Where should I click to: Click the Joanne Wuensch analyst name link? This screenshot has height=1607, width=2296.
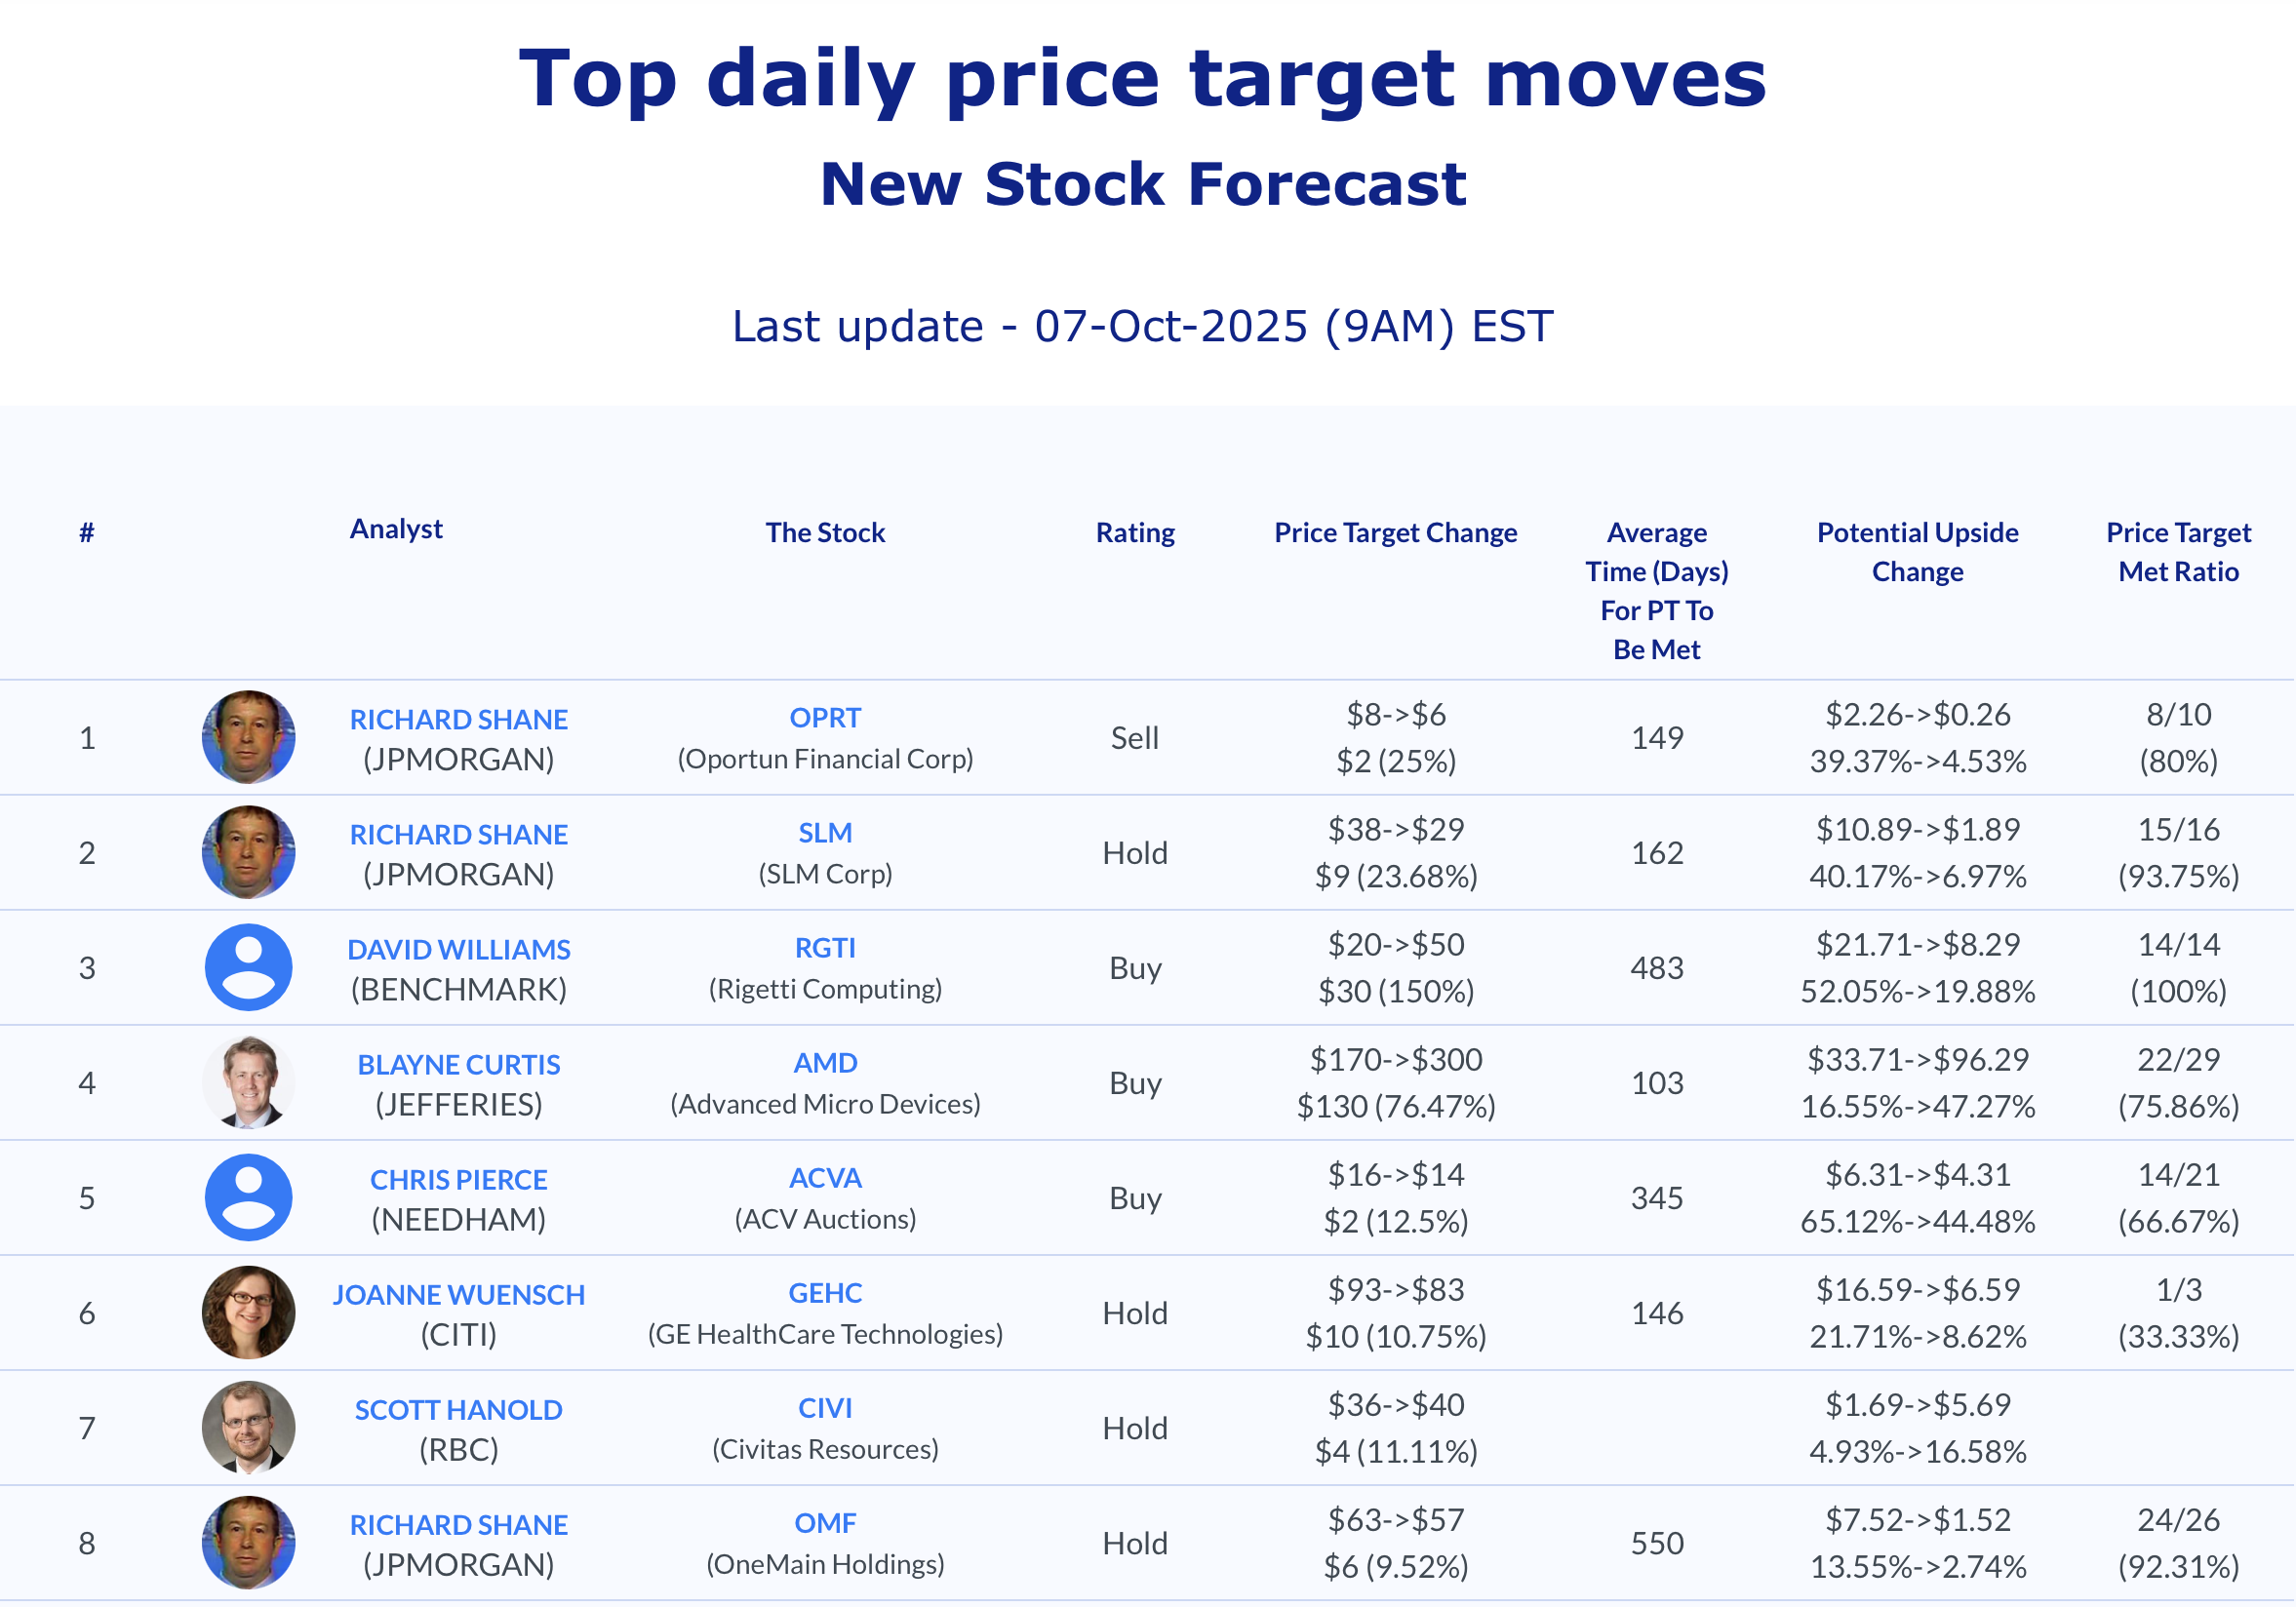click(x=459, y=1294)
